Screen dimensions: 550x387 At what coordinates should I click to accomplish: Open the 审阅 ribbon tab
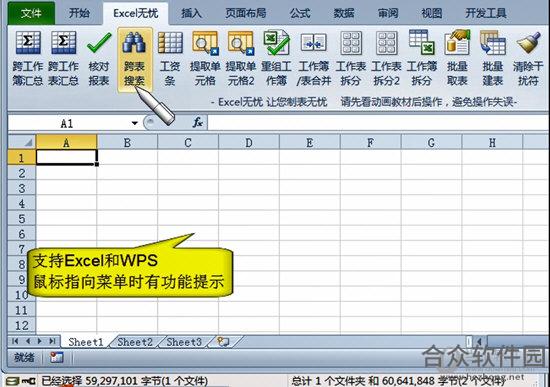pyautogui.click(x=388, y=13)
